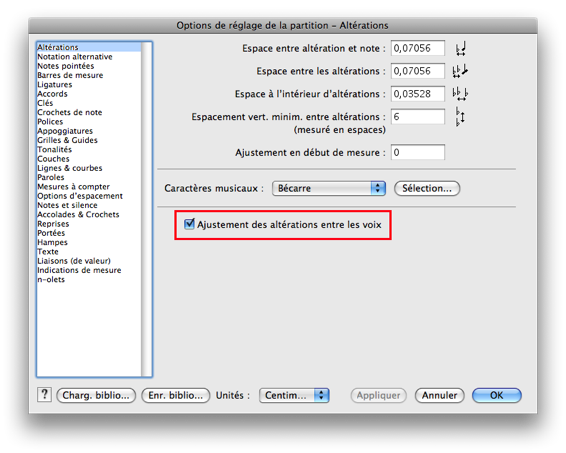Select Notation alternative in the category list
566x453 pixels.
(75, 57)
